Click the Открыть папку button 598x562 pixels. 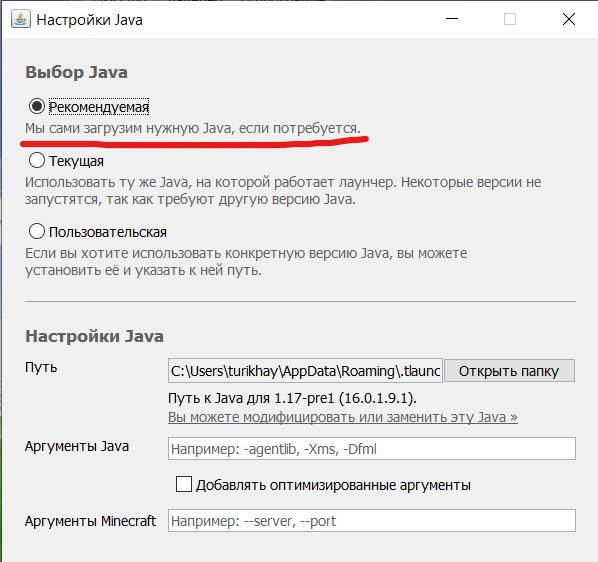(x=509, y=371)
